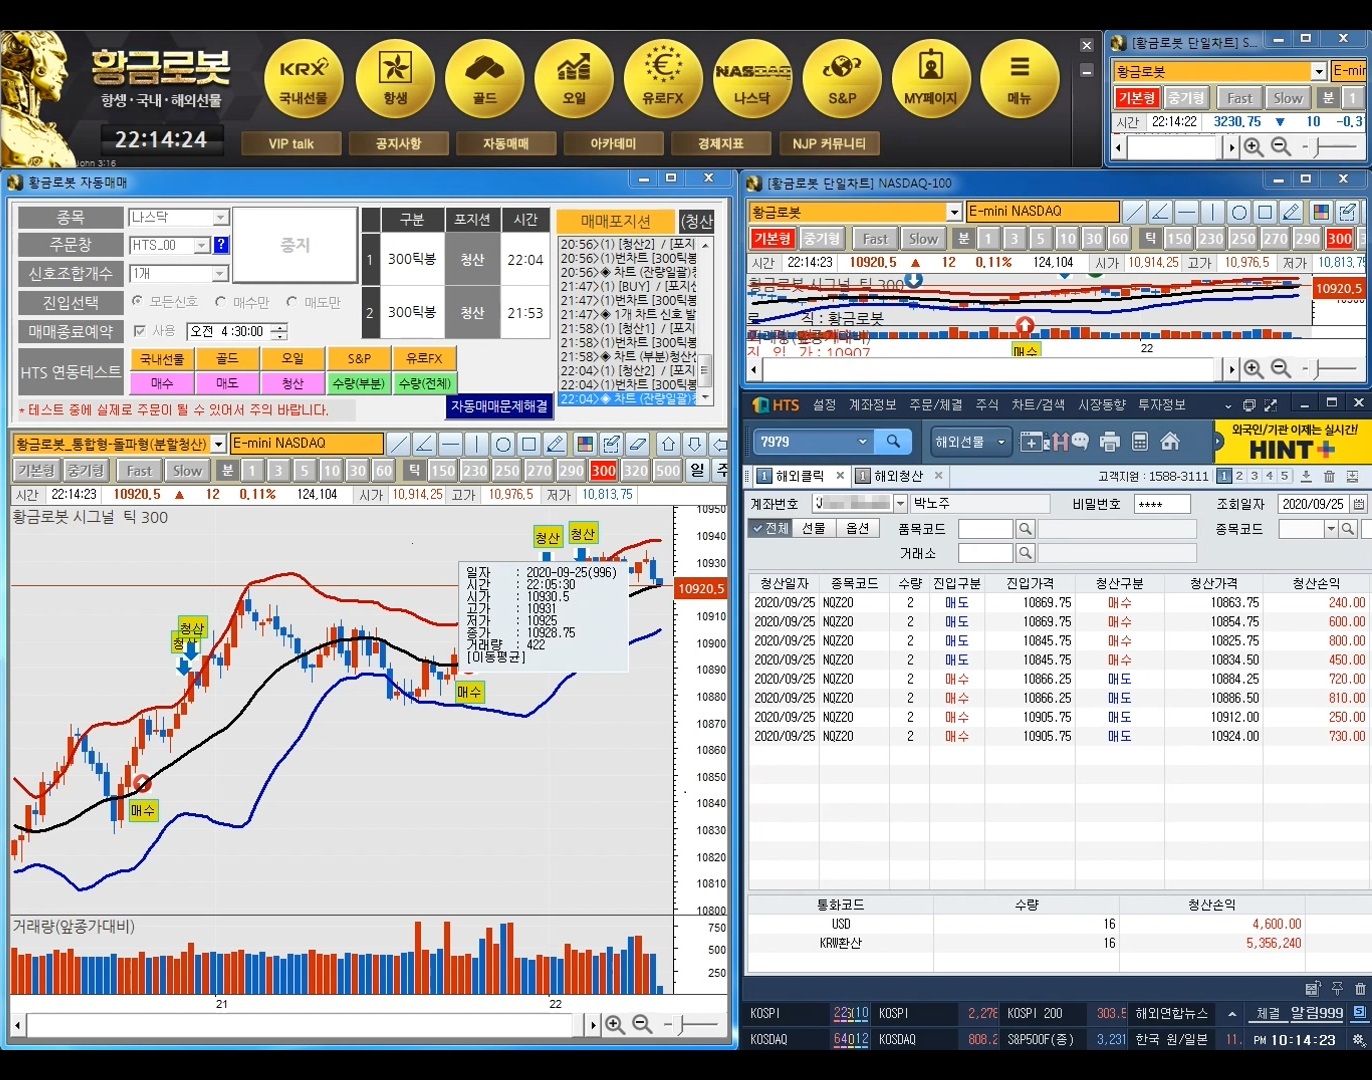
Task: Toggle 중기형 mode in auto-trade chart
Action: pos(86,470)
